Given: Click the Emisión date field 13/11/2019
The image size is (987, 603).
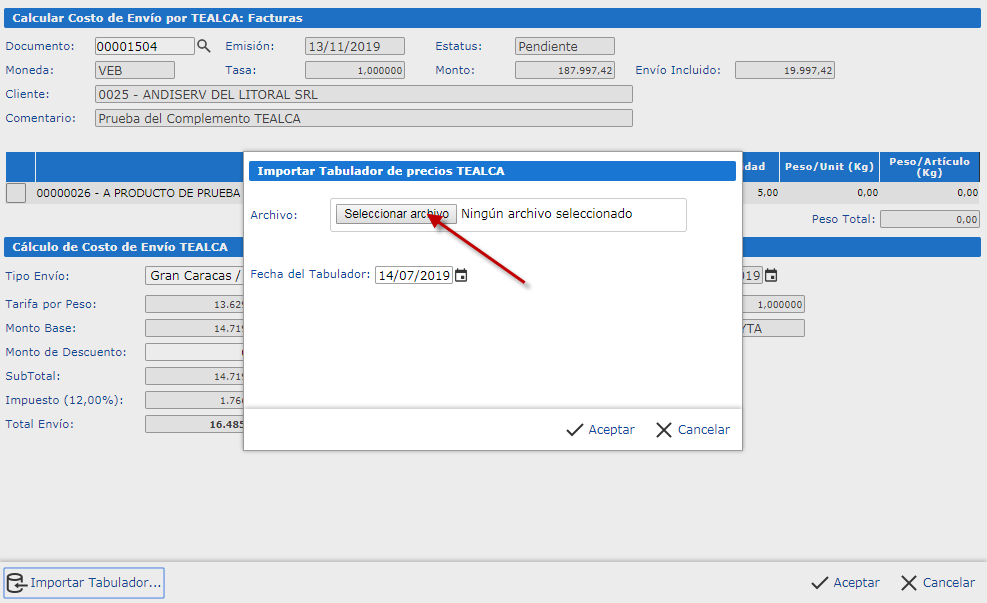Looking at the screenshot, I should click(x=355, y=46).
